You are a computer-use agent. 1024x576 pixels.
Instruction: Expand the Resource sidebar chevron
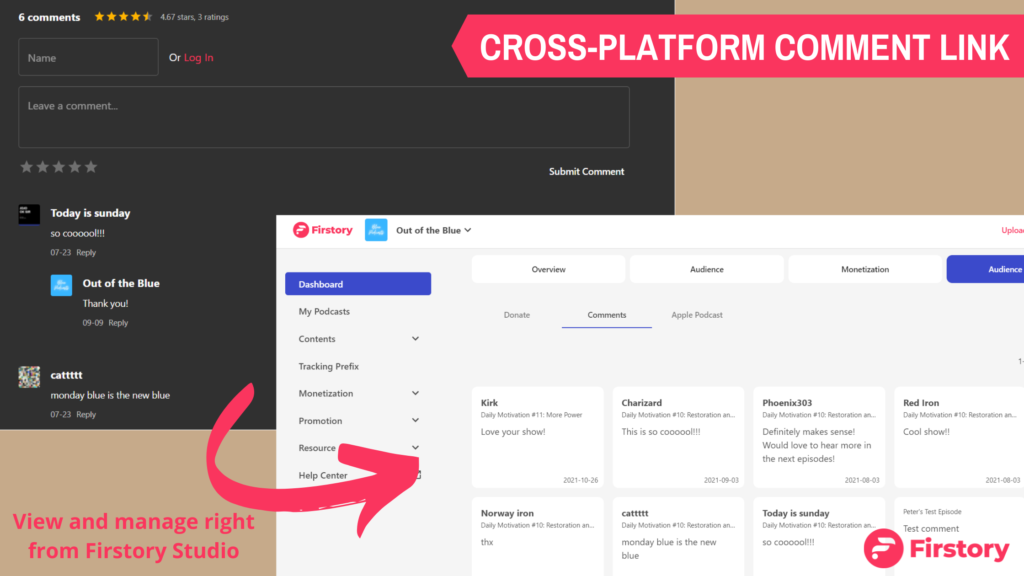point(415,448)
